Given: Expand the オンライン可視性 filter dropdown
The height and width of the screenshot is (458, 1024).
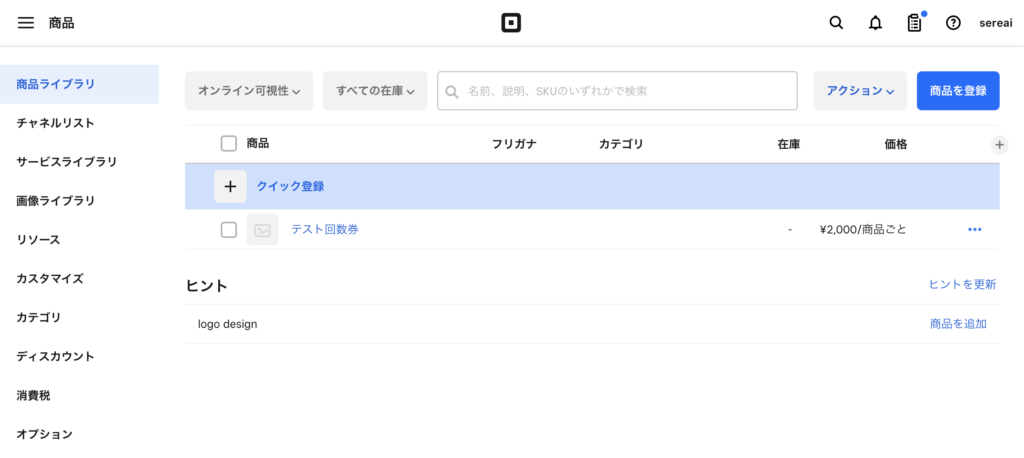Looking at the screenshot, I should (249, 91).
